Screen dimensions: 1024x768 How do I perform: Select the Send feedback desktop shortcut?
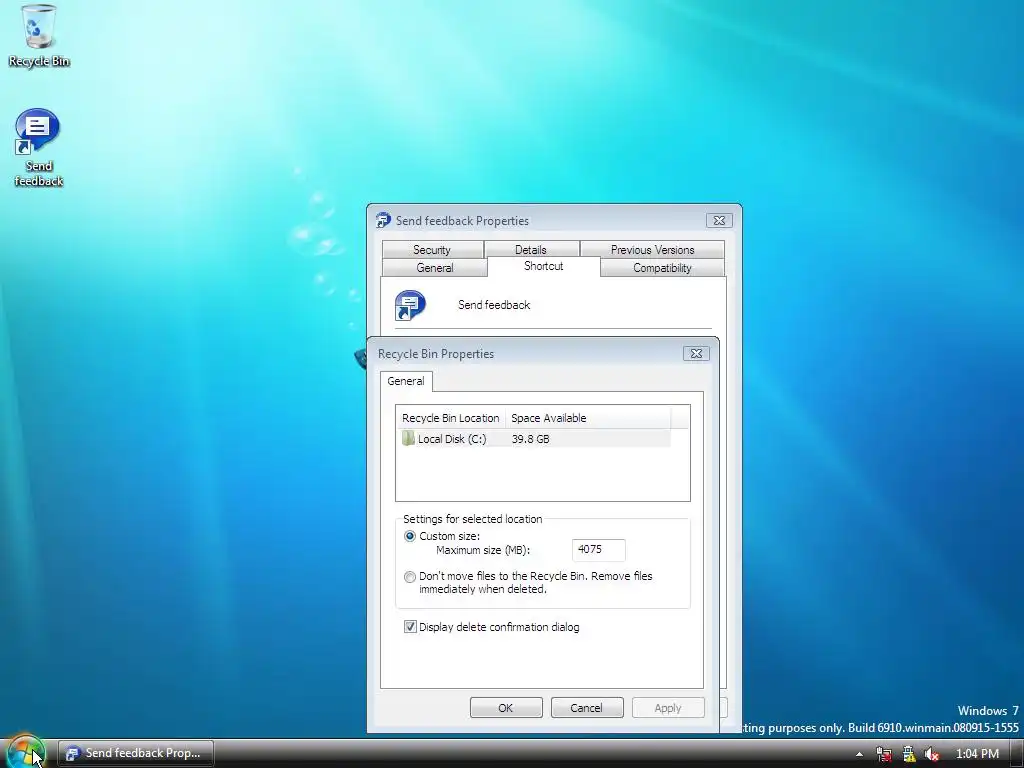38,148
